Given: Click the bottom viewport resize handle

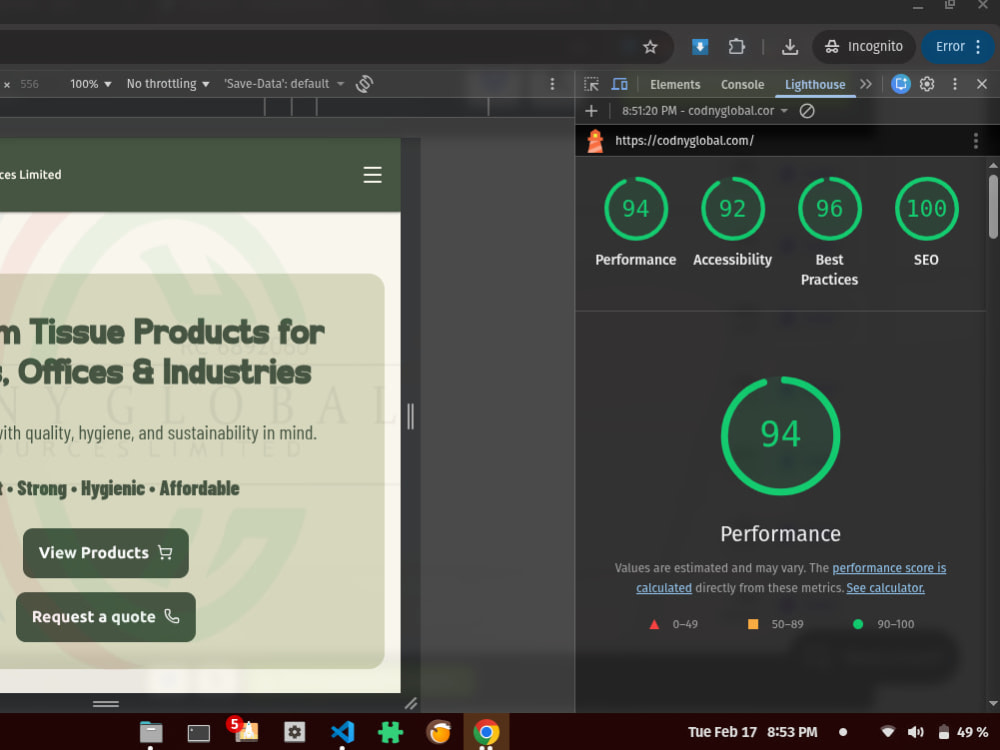Looking at the screenshot, I should pyautogui.click(x=106, y=704).
